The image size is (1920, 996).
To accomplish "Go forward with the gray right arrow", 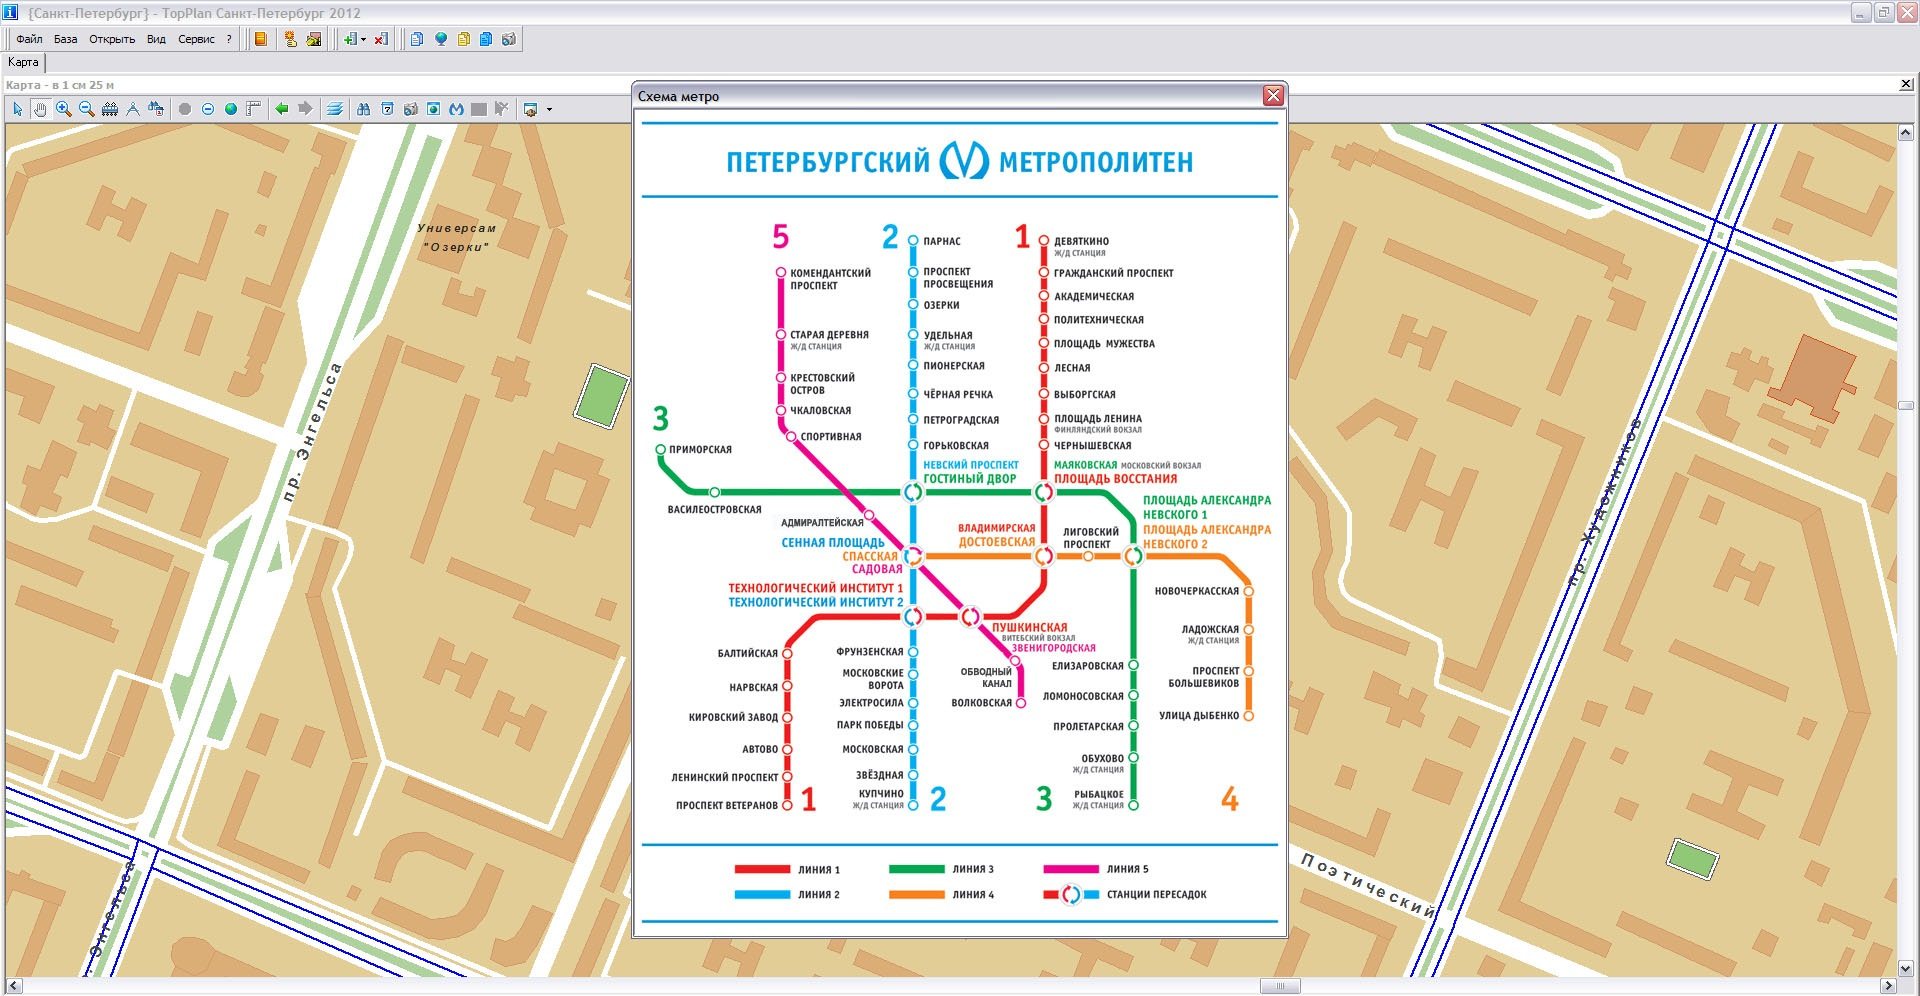I will pos(305,109).
